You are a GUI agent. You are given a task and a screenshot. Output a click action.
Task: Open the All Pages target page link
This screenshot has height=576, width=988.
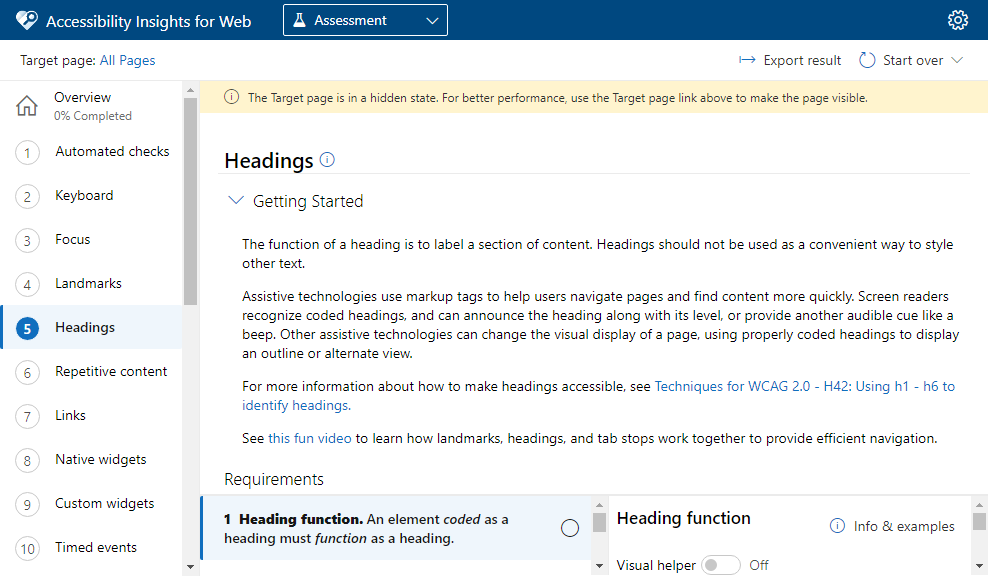pos(127,60)
